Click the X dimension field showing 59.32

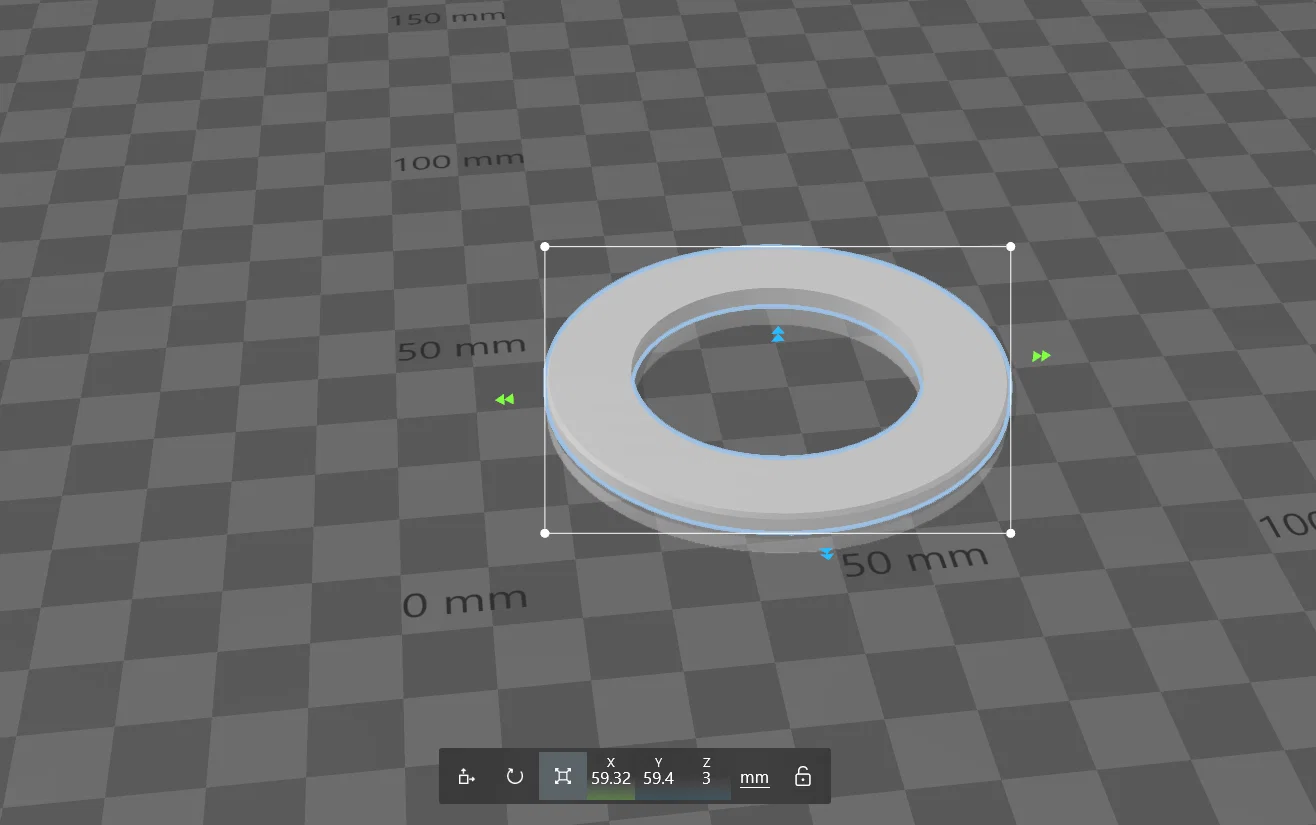click(611, 776)
